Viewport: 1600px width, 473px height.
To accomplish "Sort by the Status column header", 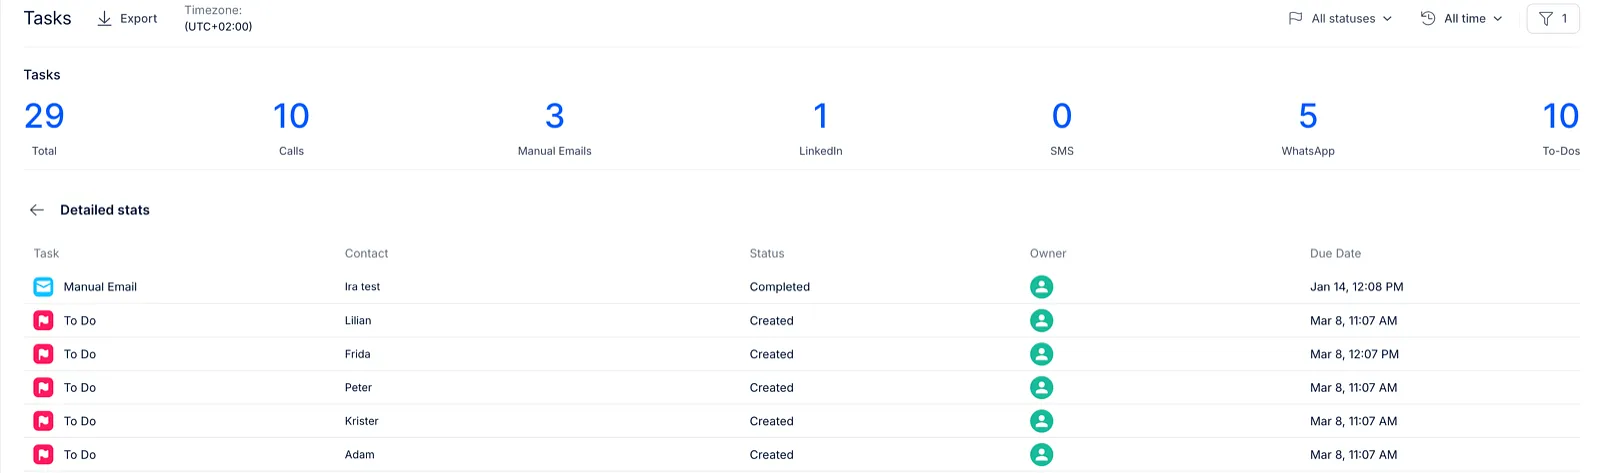I will (x=767, y=254).
